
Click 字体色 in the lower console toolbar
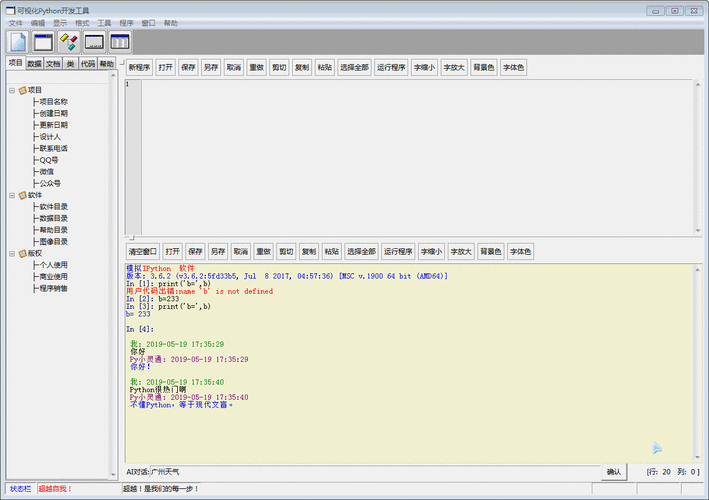coord(520,252)
